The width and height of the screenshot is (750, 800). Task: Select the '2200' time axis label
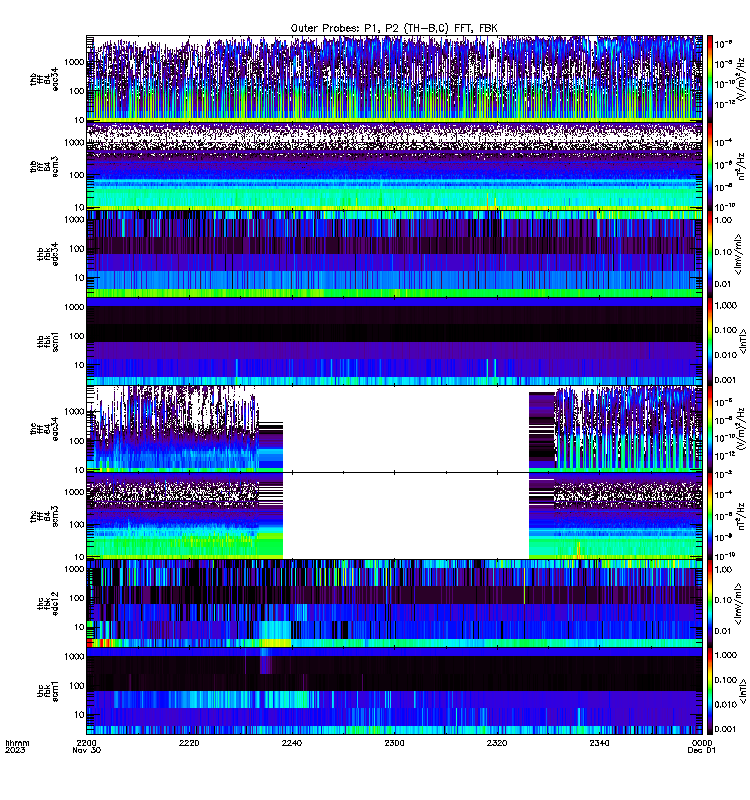[87, 743]
